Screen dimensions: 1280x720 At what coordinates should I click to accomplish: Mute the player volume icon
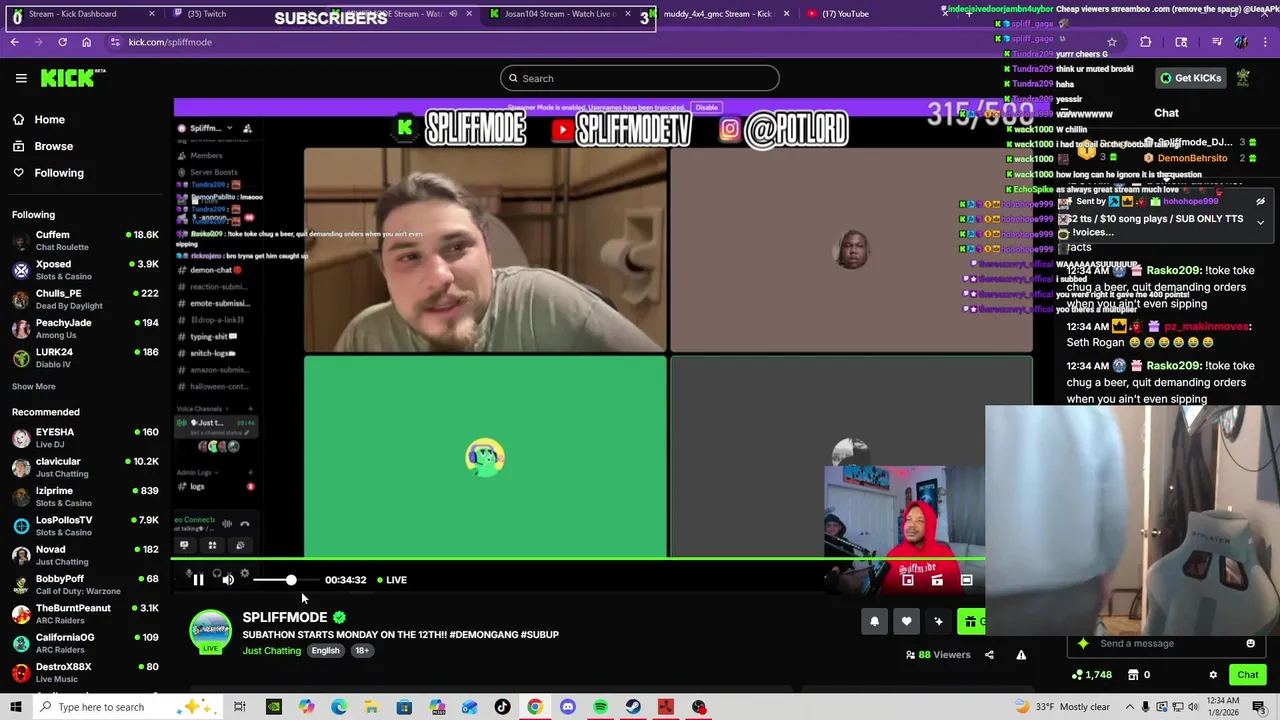click(x=228, y=580)
